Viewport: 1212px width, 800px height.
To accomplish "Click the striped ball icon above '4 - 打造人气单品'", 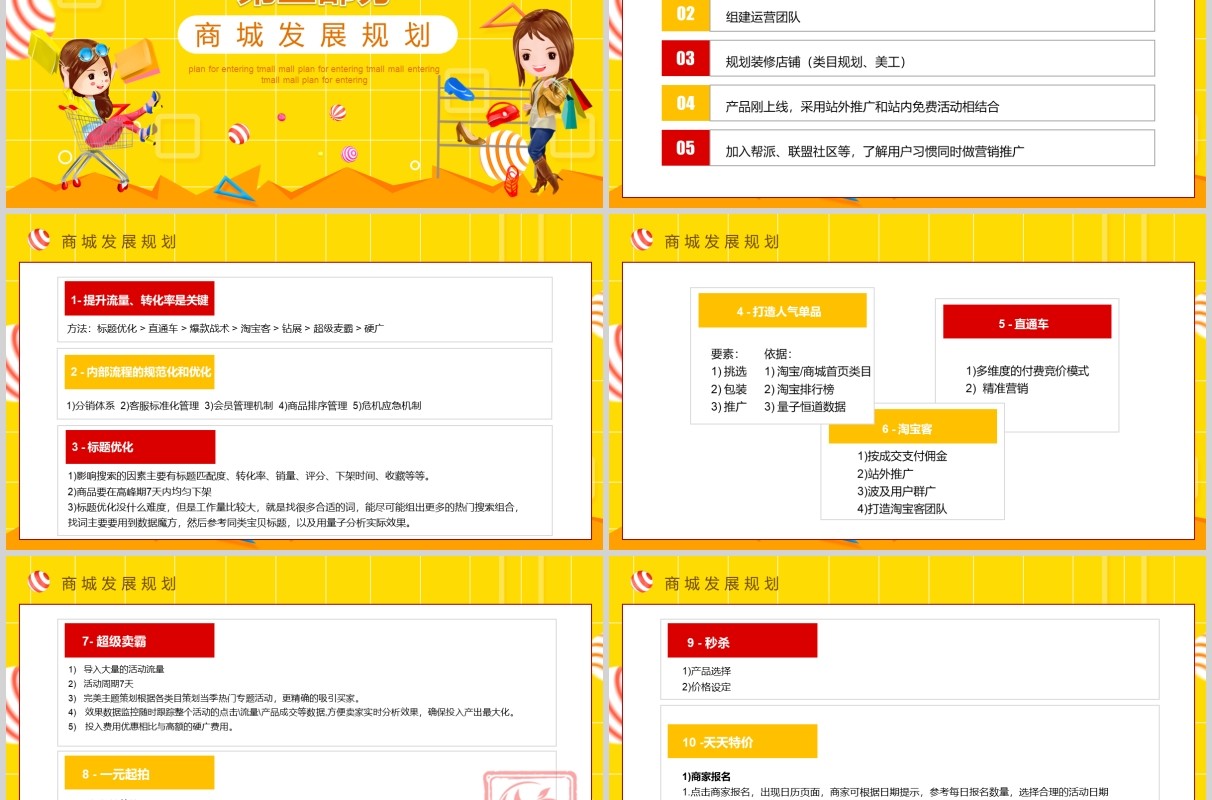I will [x=642, y=240].
